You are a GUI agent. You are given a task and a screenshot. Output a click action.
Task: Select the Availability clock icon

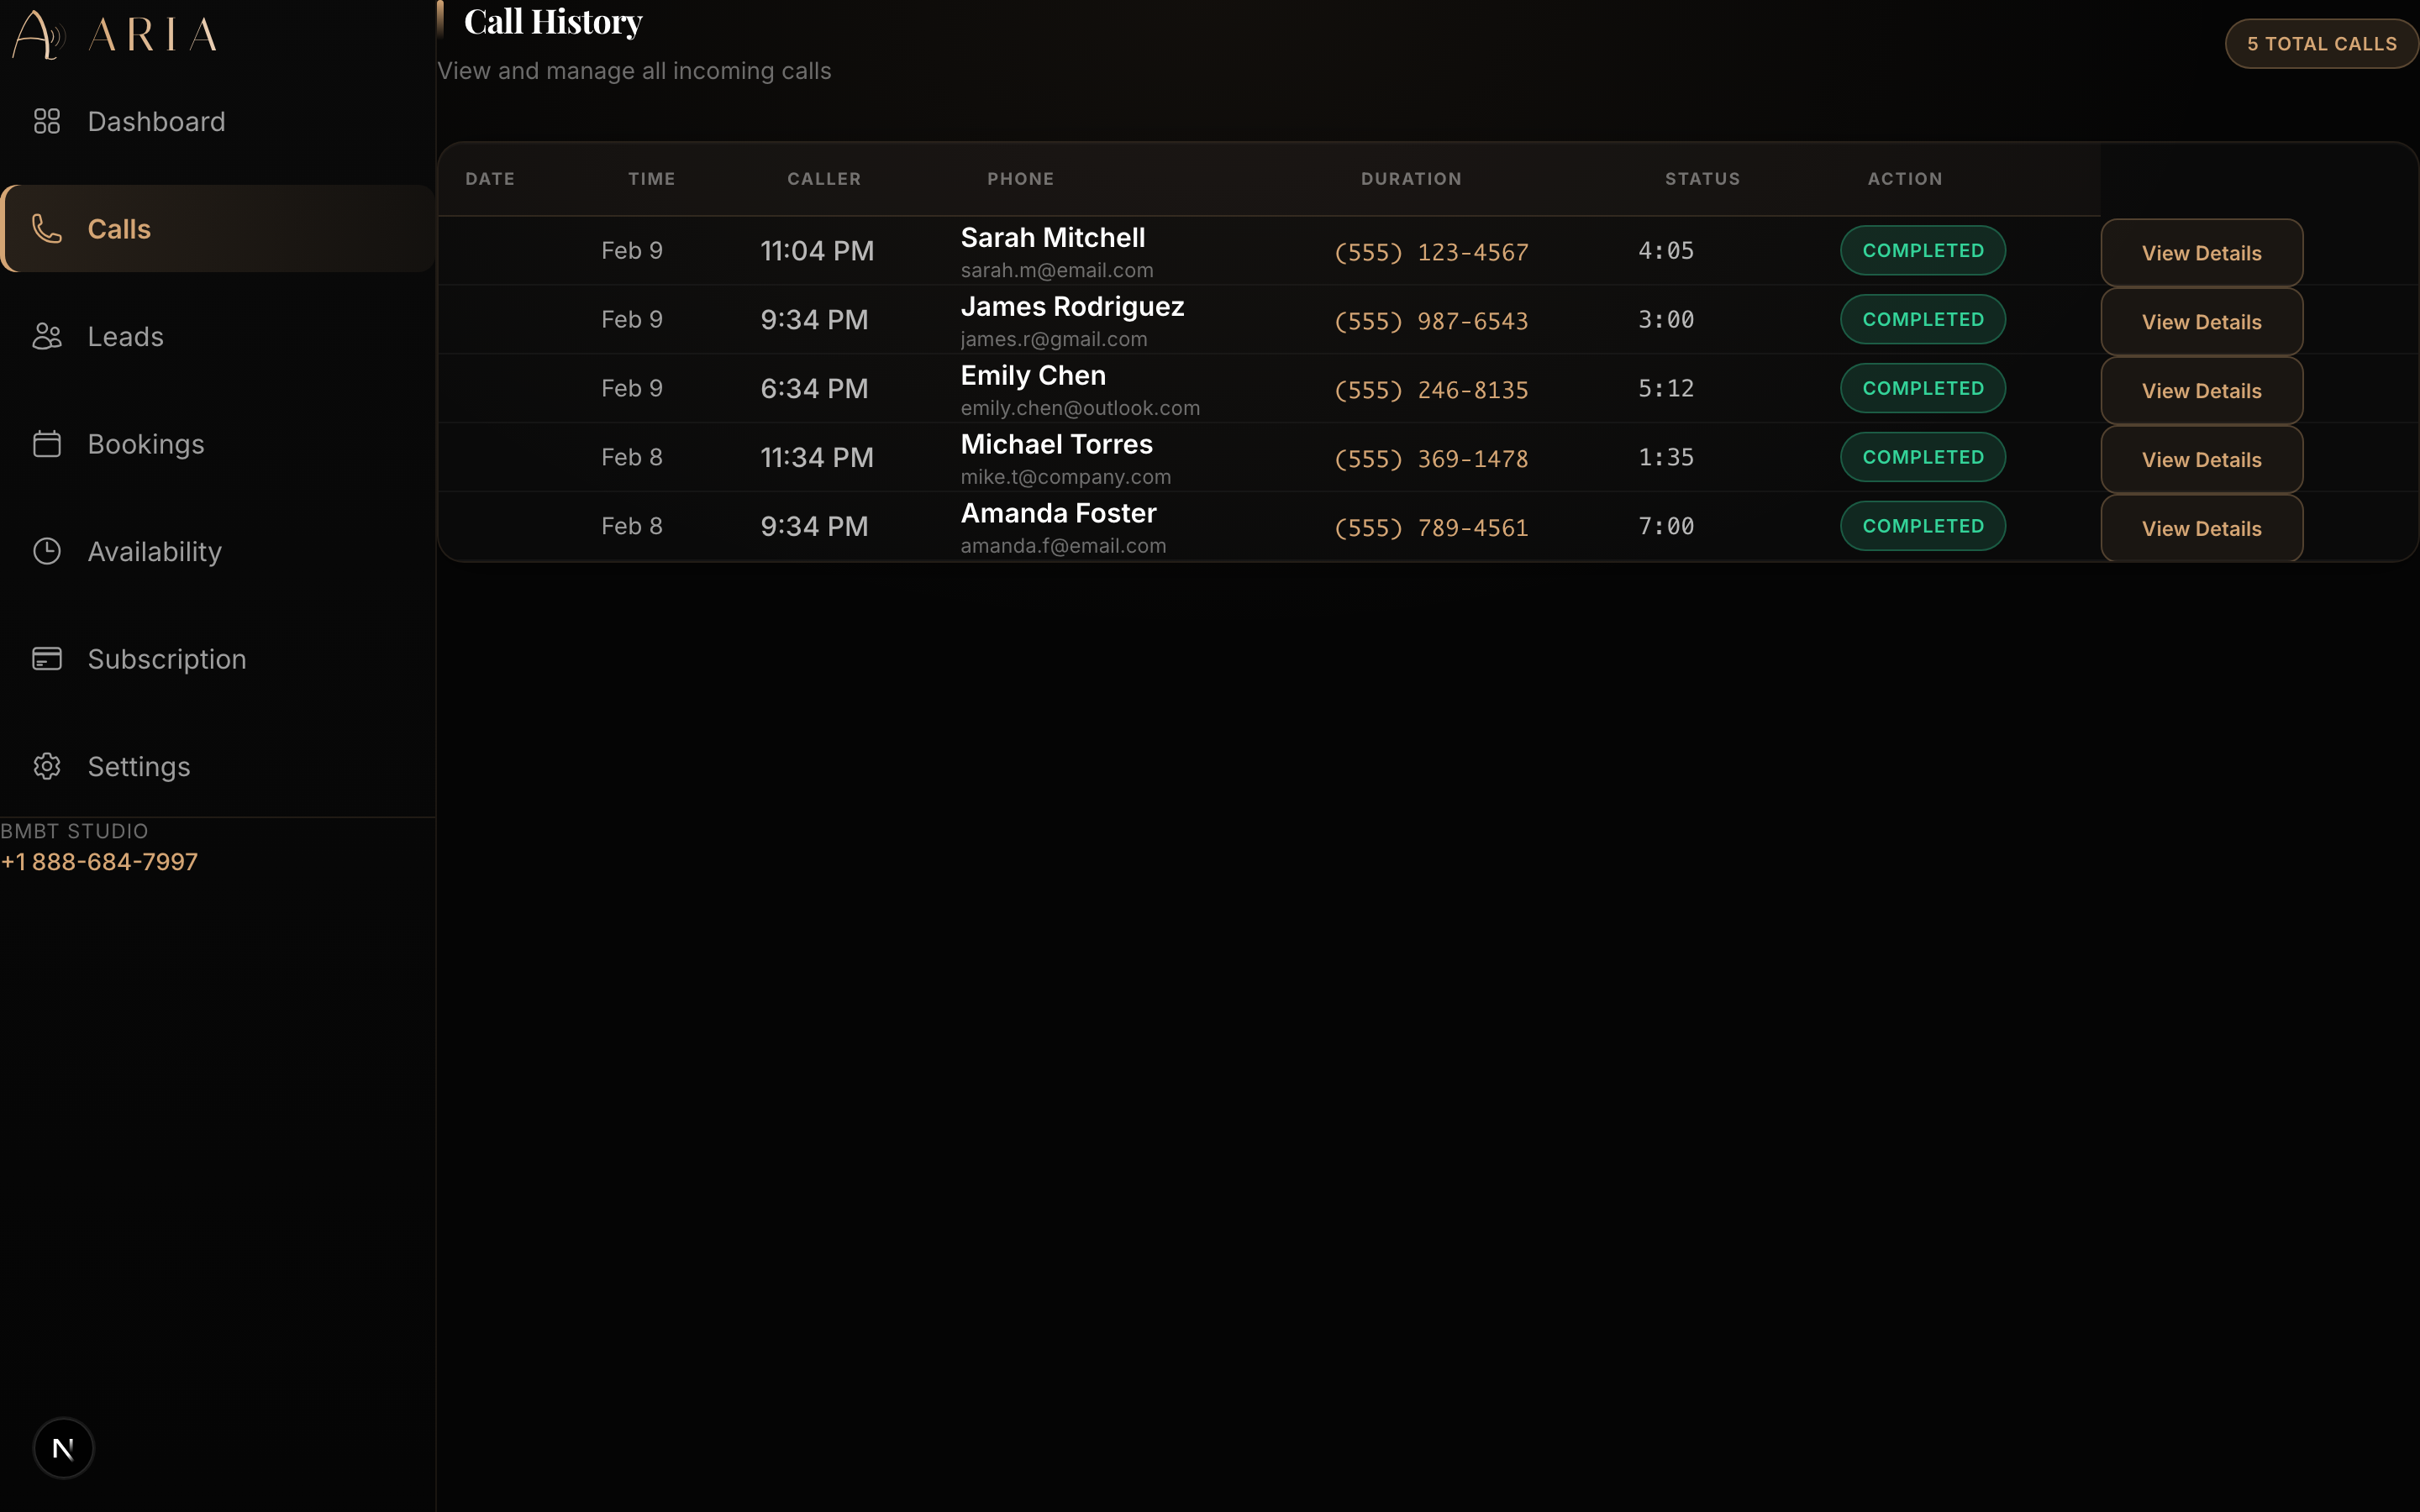click(47, 551)
